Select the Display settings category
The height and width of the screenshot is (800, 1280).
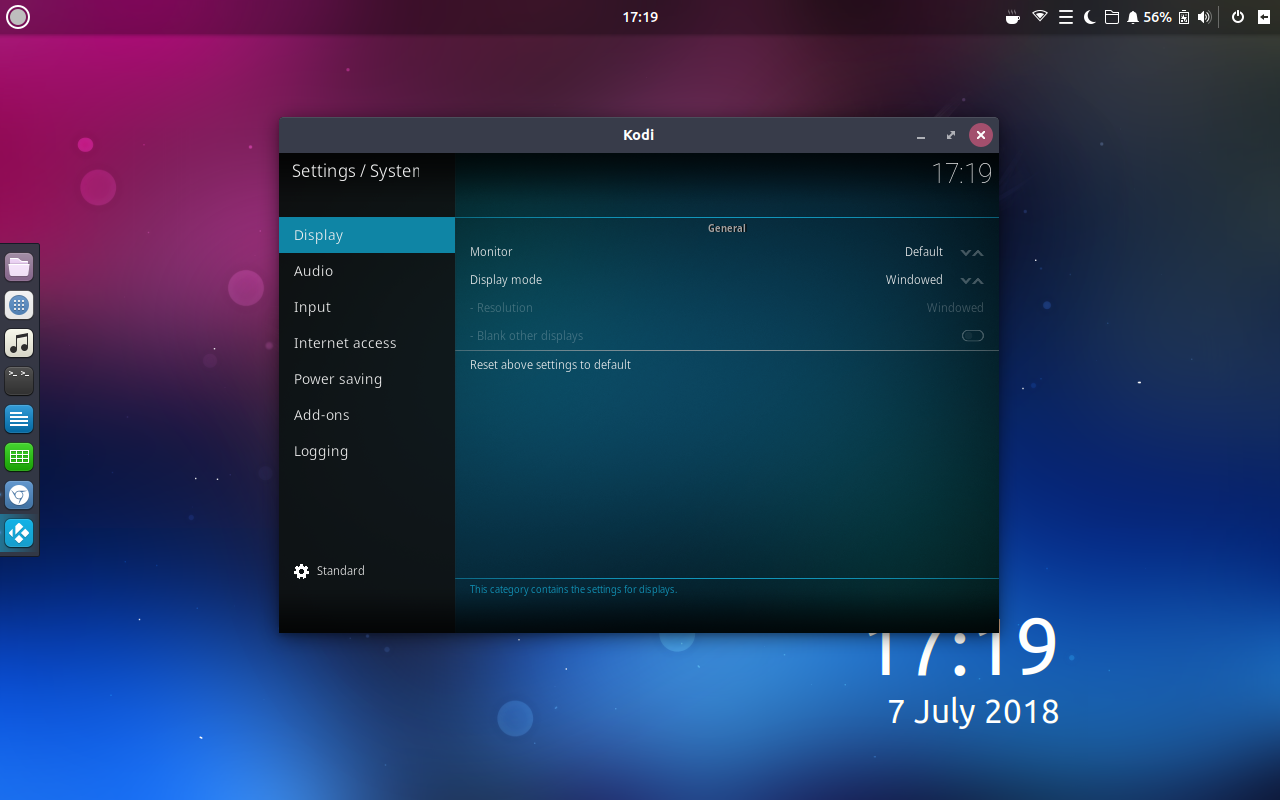tap(367, 235)
